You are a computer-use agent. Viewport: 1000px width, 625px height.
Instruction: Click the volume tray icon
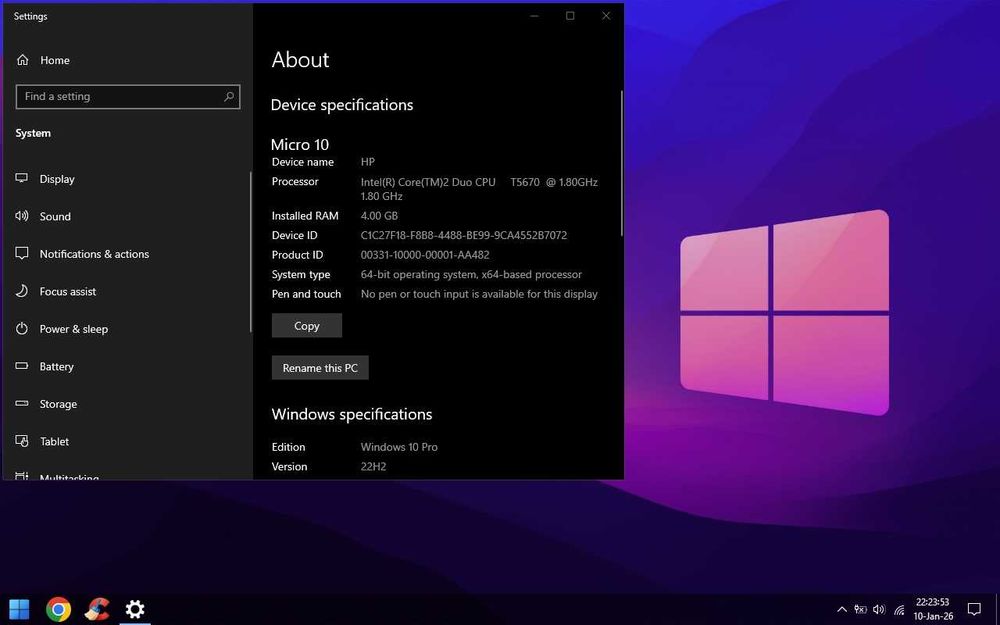click(x=879, y=610)
